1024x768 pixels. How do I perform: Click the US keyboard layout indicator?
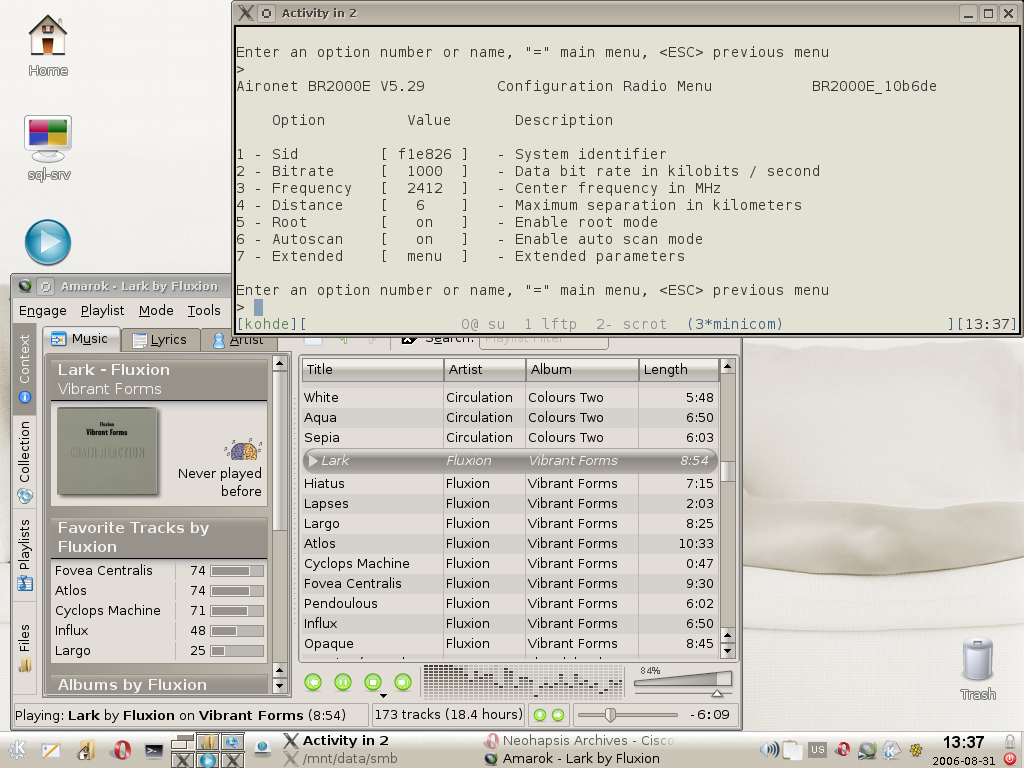point(817,750)
